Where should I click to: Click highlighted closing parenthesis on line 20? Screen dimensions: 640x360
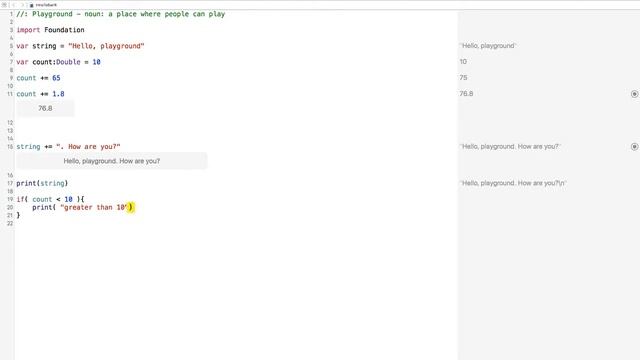click(x=131, y=207)
